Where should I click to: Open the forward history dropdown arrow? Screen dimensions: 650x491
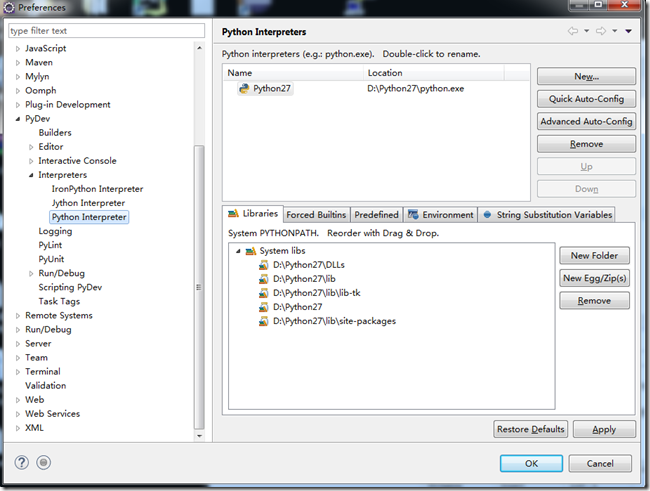(615, 31)
